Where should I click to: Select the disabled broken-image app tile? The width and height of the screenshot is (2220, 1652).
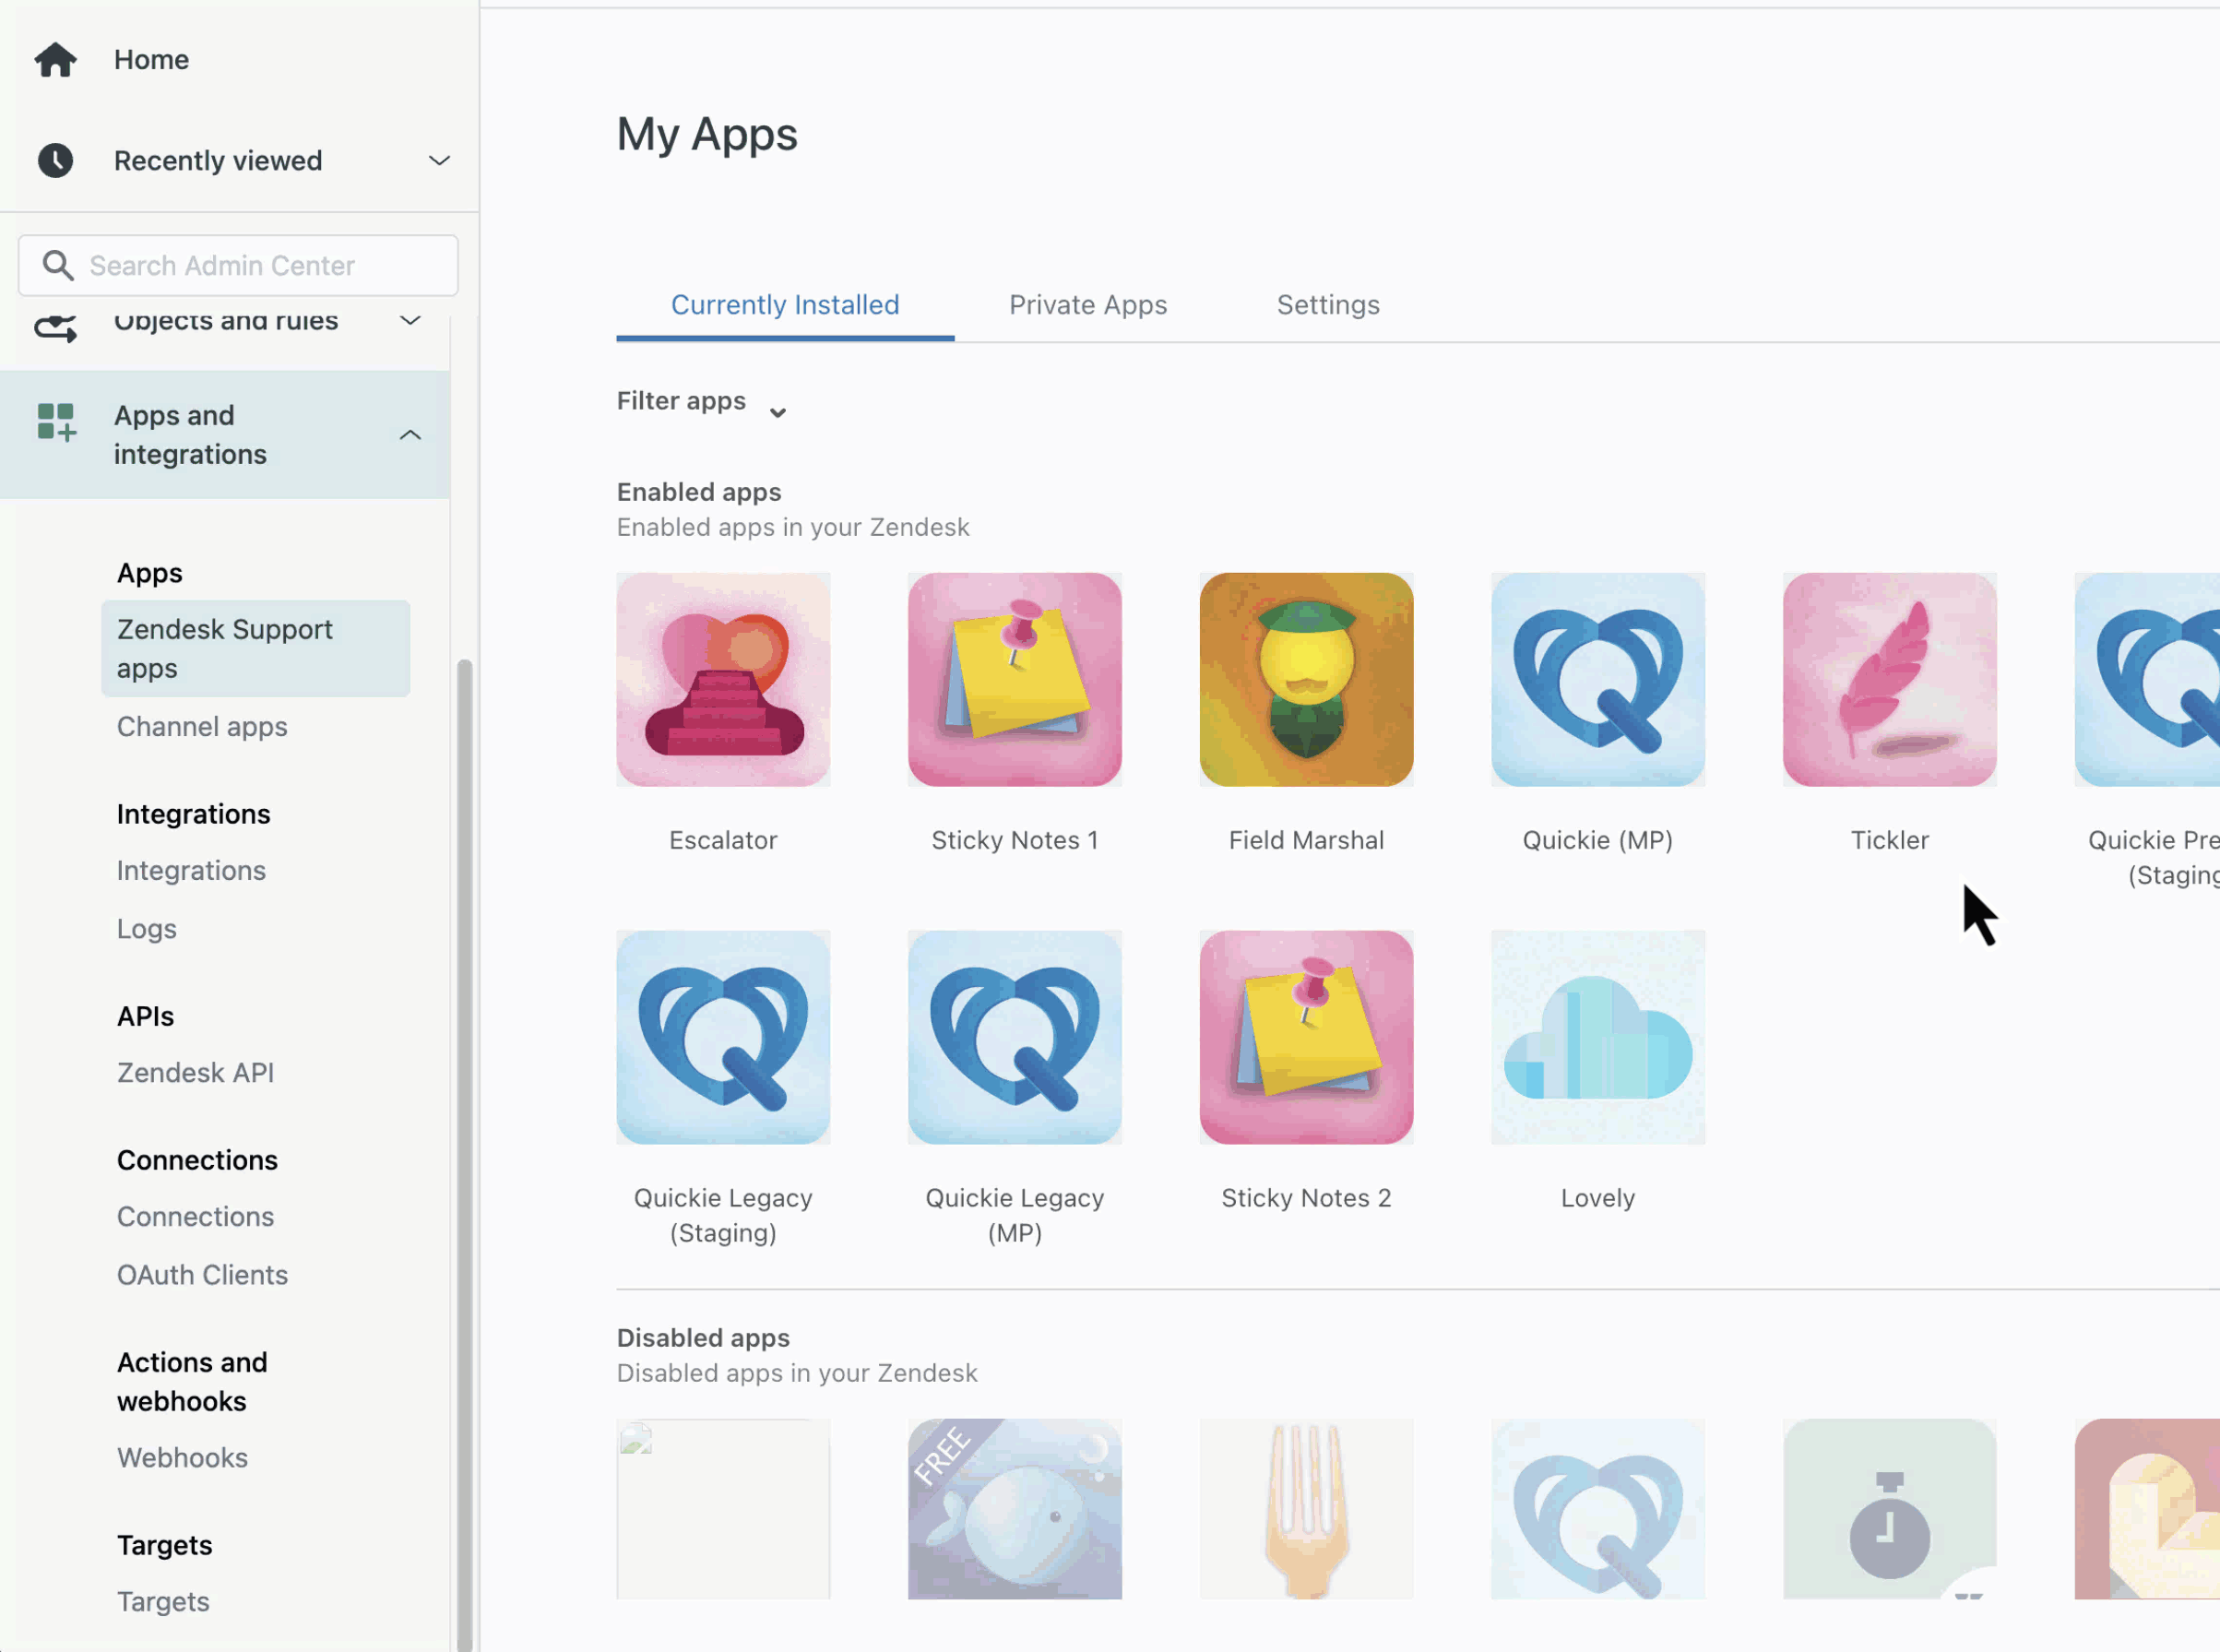(723, 1508)
